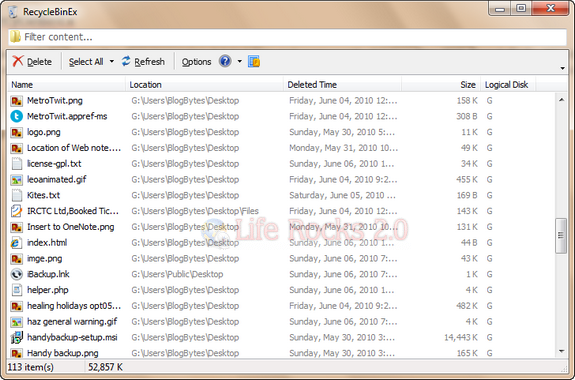Select the helper.php file icon
The image size is (575, 380).
[17, 290]
